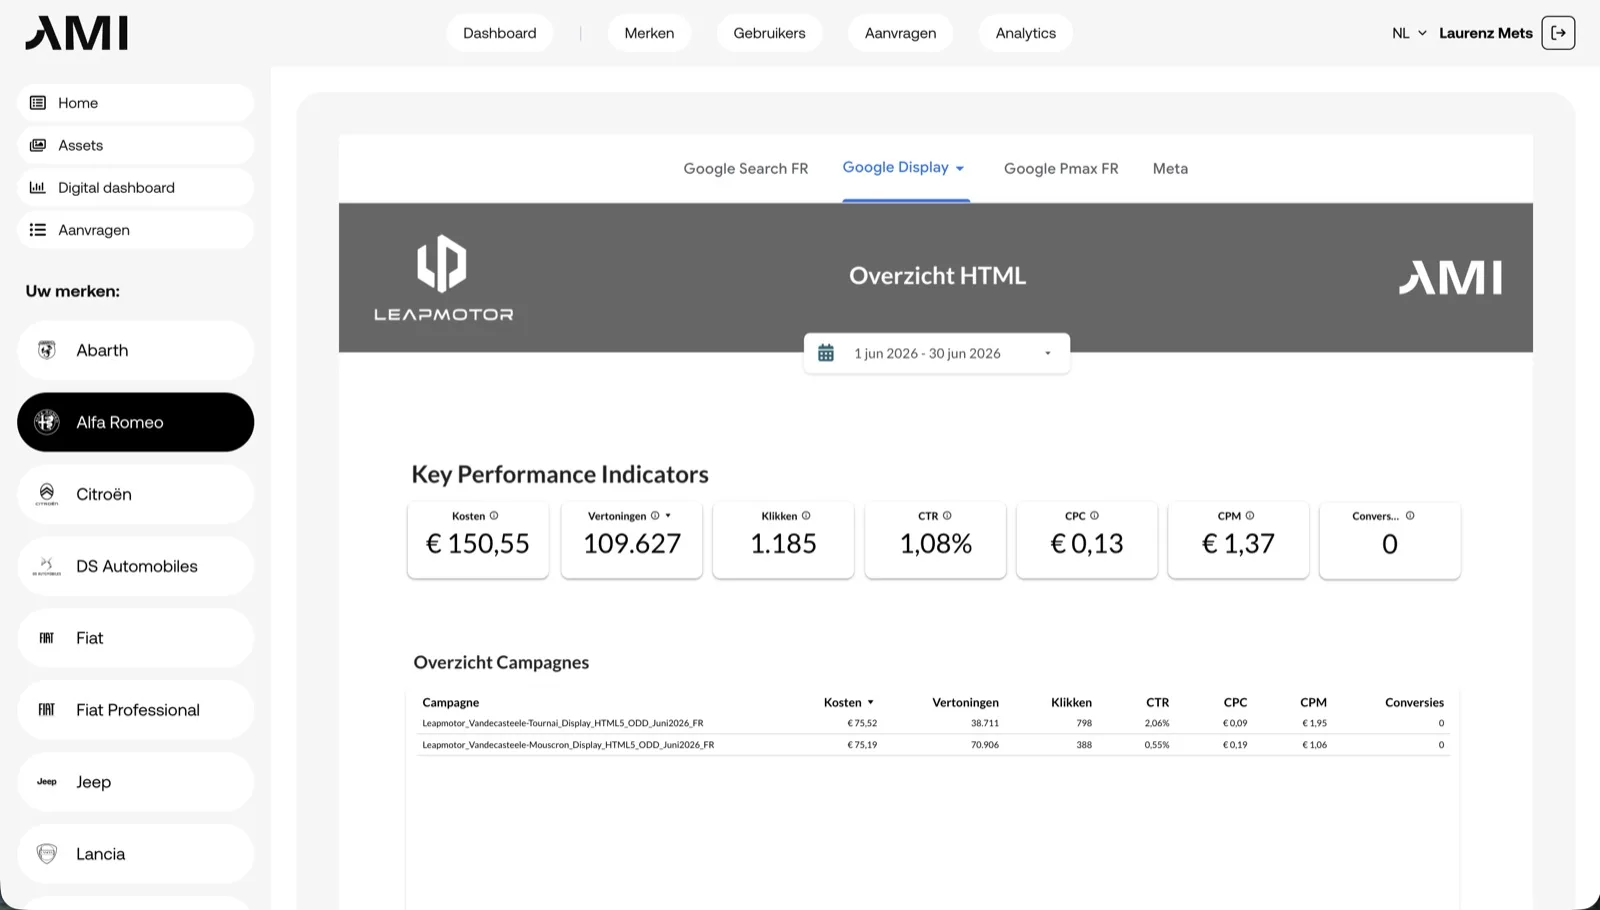Click the Lancia brand logo icon

point(47,854)
